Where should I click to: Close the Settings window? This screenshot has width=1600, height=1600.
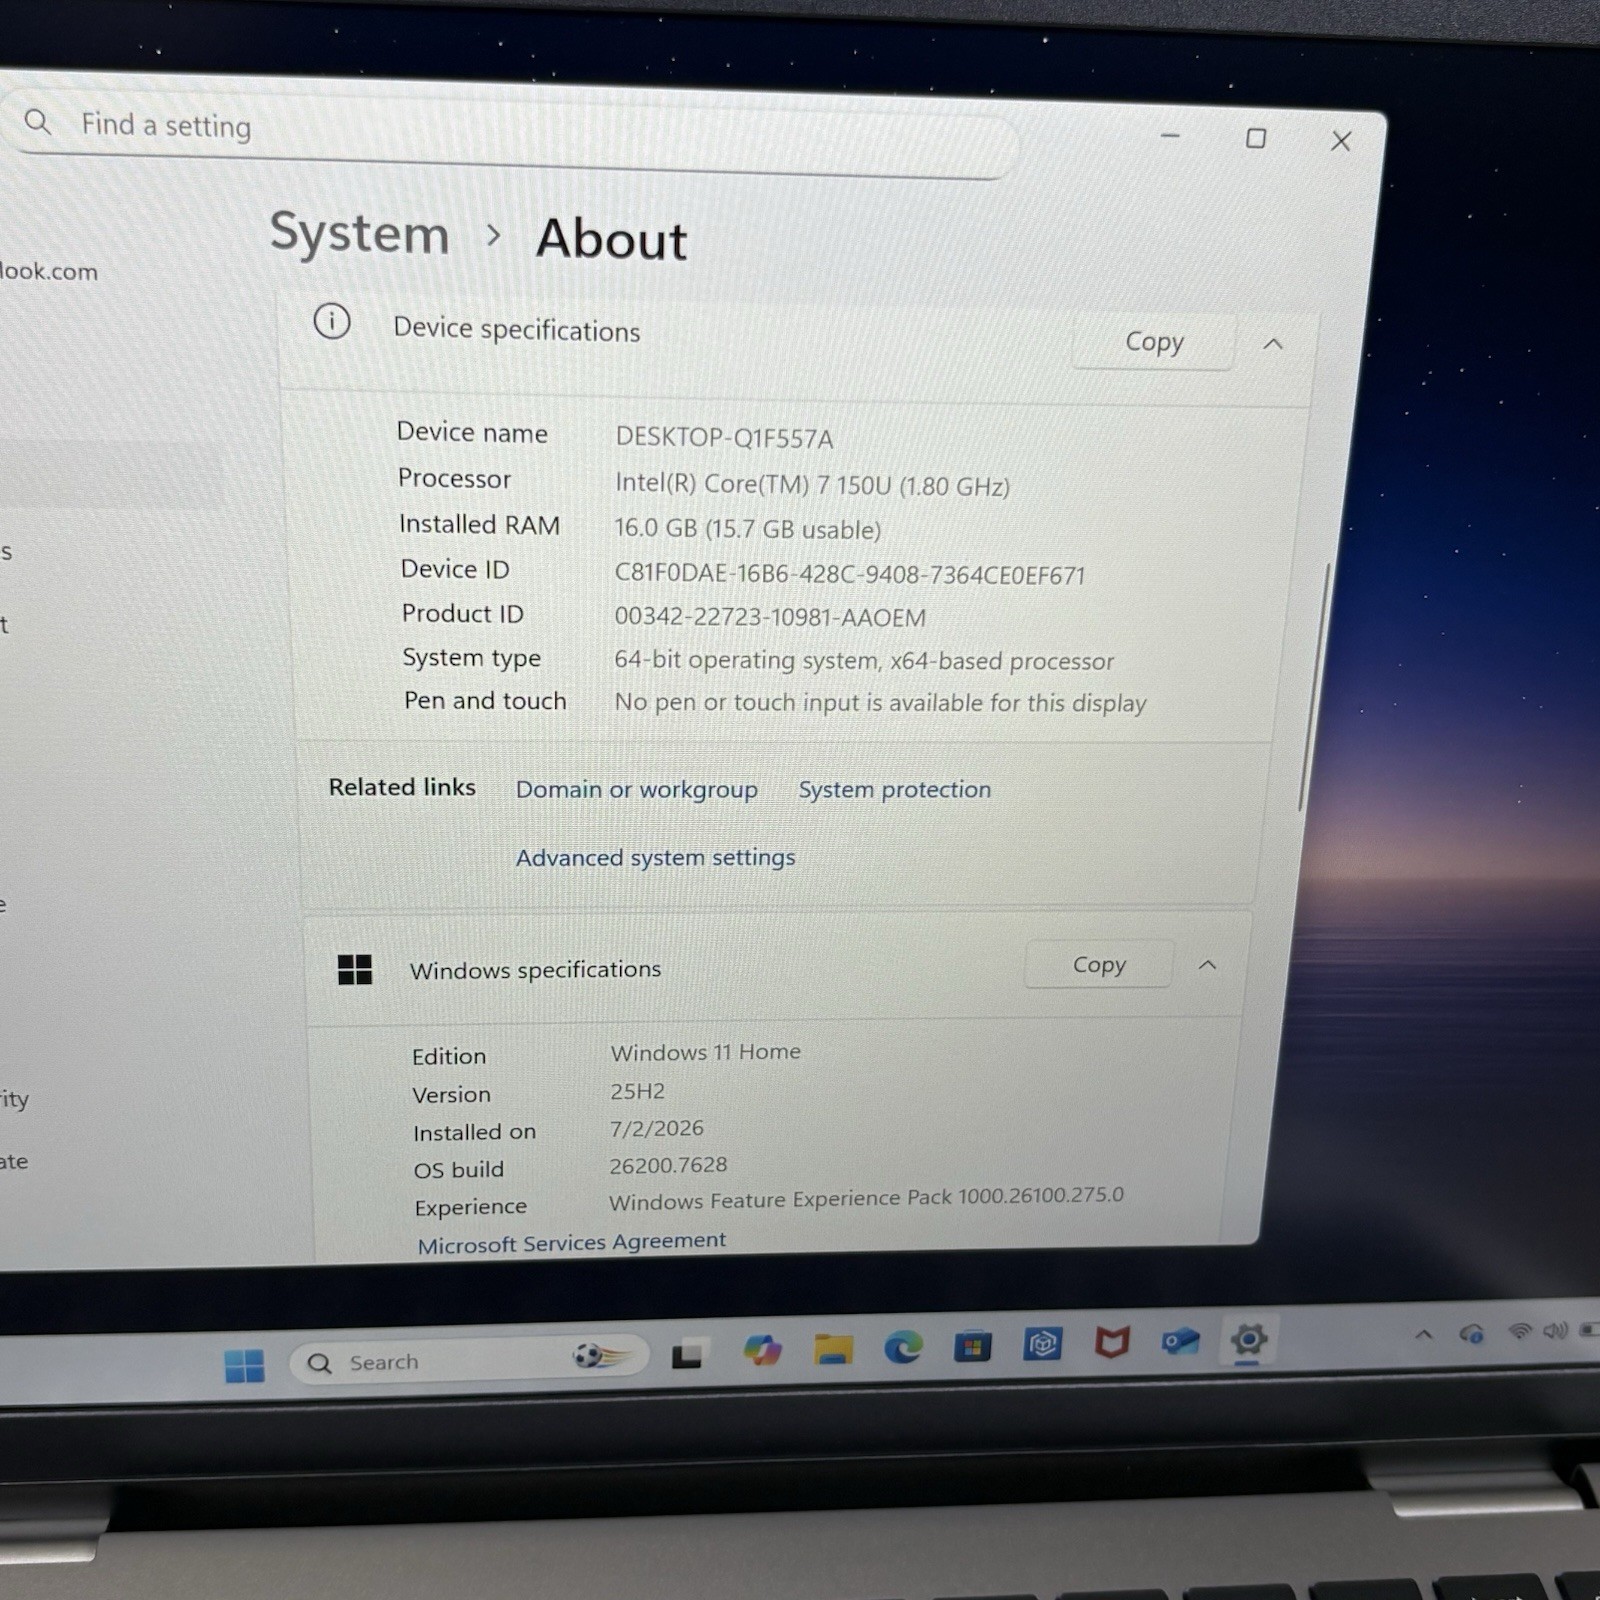pyautogui.click(x=1341, y=141)
